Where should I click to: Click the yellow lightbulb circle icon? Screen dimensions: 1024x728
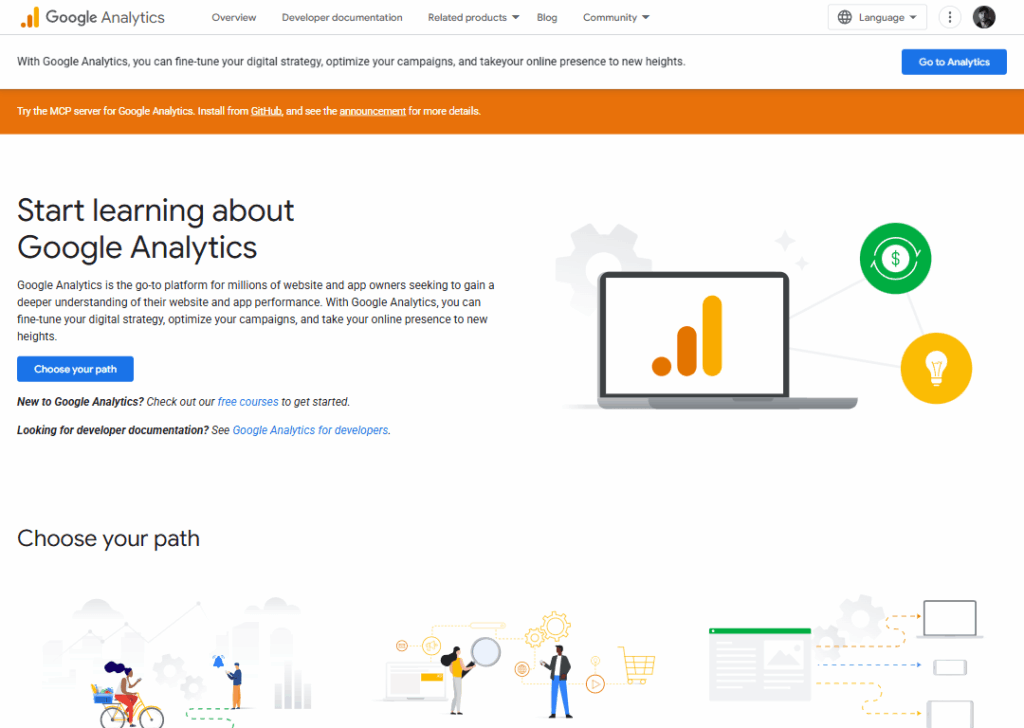click(936, 368)
